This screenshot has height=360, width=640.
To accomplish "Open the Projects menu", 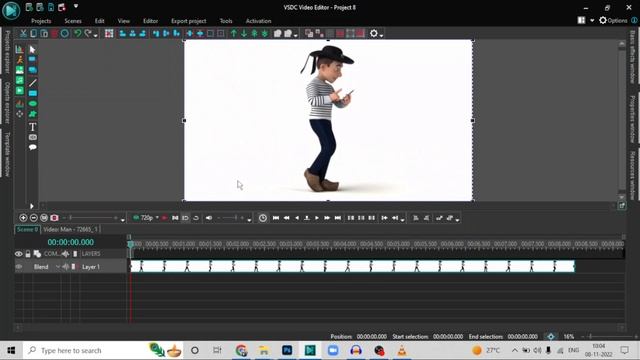I will point(41,21).
